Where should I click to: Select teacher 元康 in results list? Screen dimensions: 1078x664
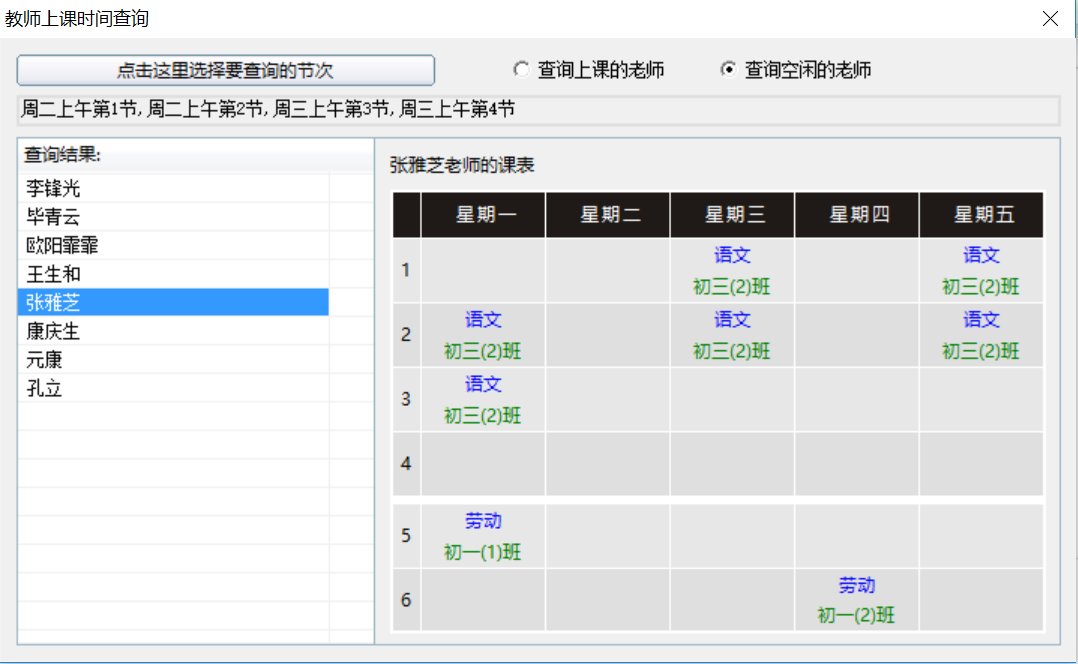[173, 360]
